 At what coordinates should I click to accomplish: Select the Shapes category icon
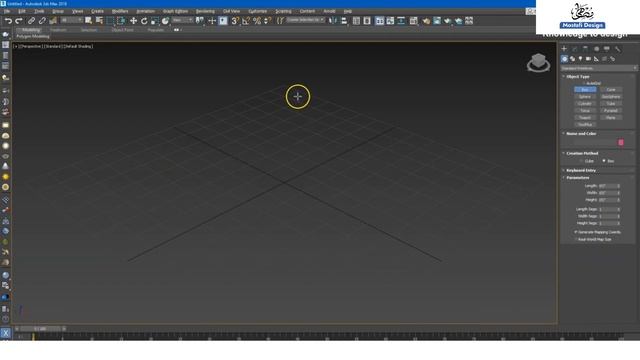572,59
